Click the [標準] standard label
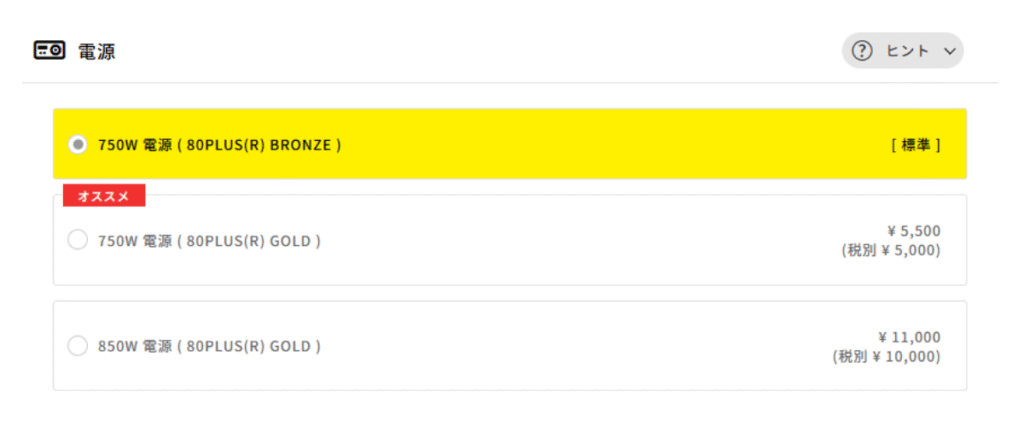 pyautogui.click(x=915, y=144)
